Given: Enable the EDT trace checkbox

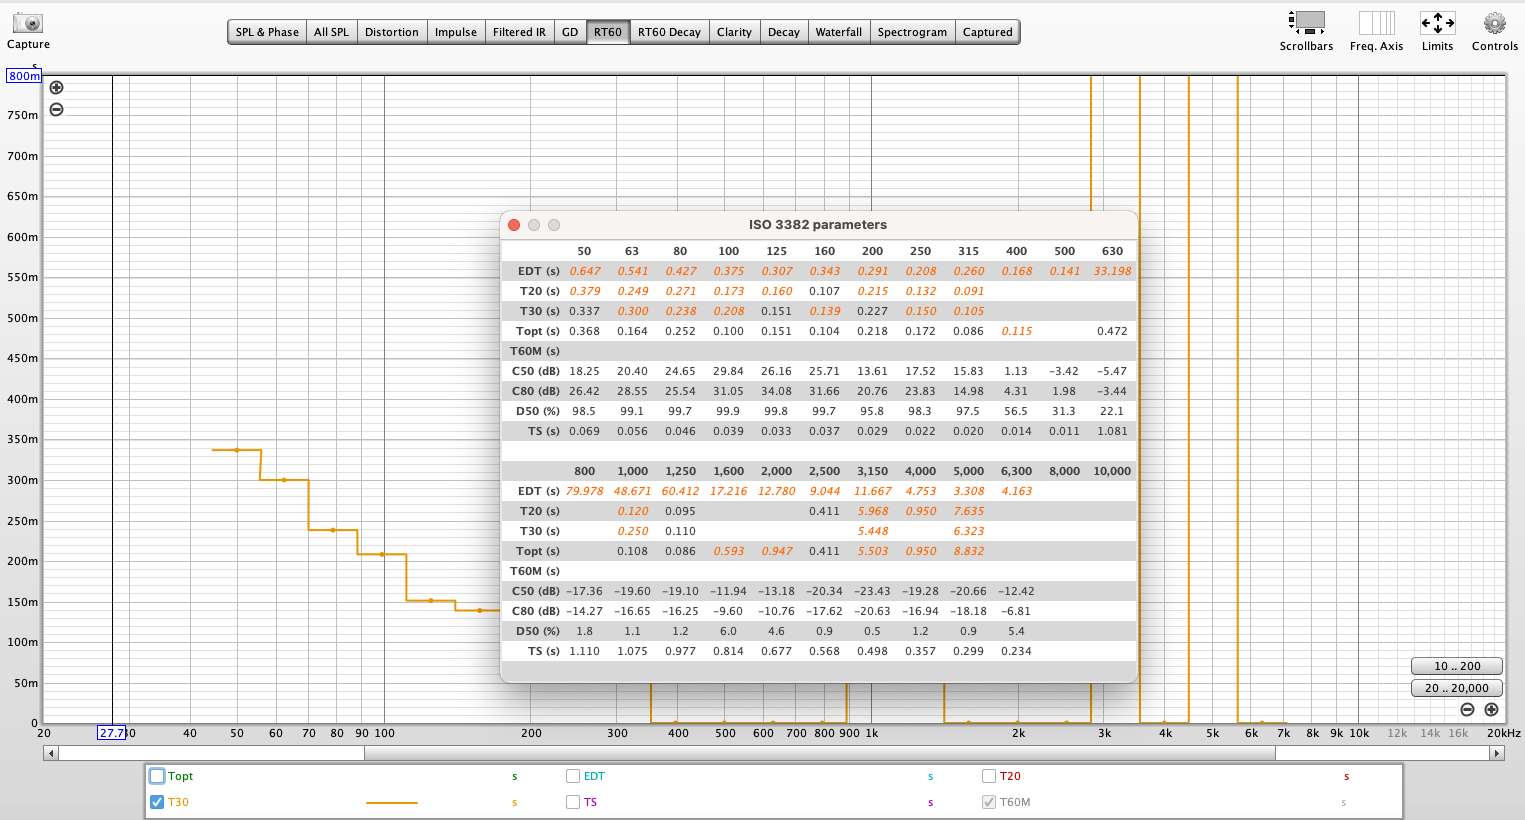Looking at the screenshot, I should pyautogui.click(x=573, y=776).
